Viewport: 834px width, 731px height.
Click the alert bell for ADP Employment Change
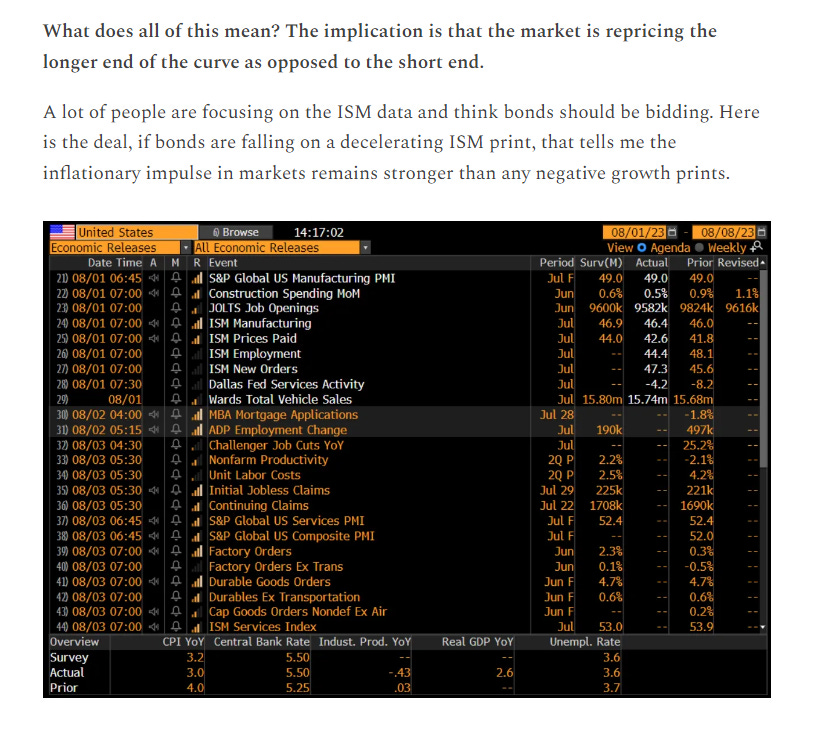coord(176,429)
